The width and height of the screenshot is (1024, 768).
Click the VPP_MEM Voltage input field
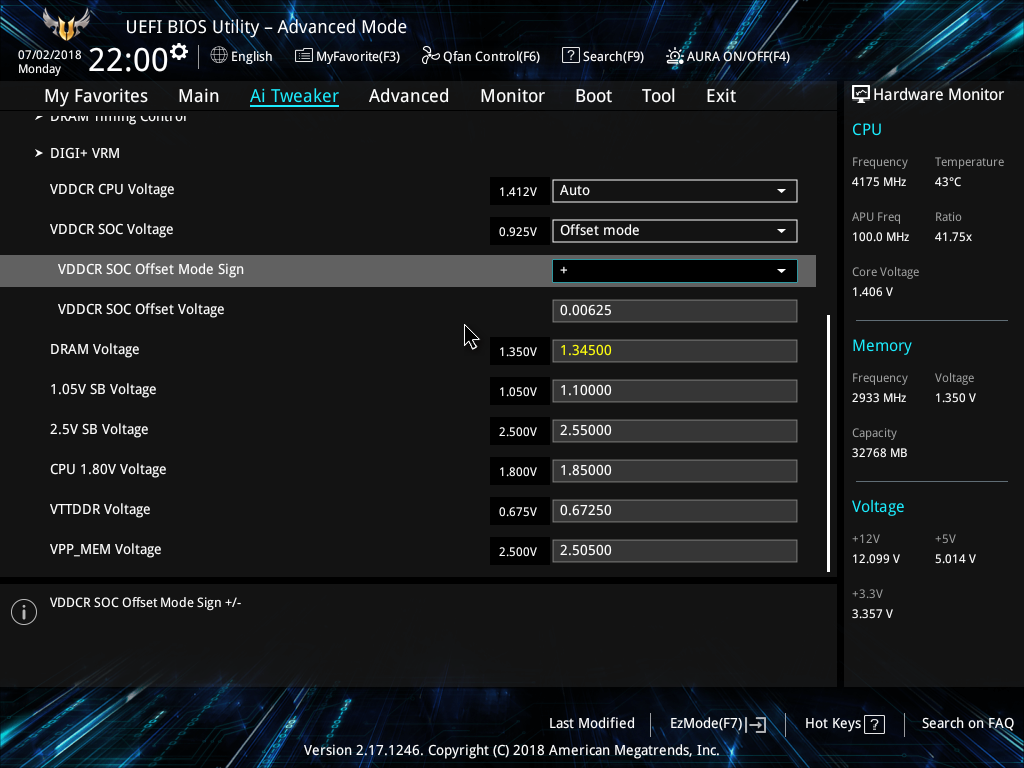pos(675,551)
